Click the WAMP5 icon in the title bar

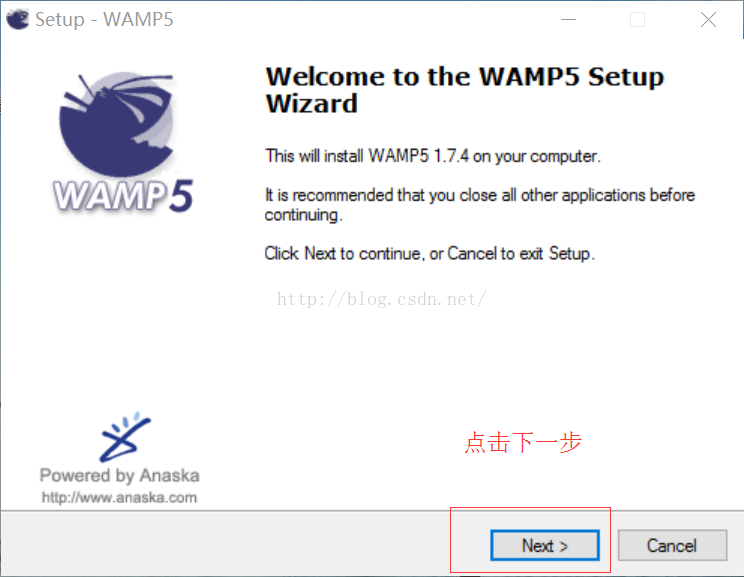pyautogui.click(x=18, y=19)
